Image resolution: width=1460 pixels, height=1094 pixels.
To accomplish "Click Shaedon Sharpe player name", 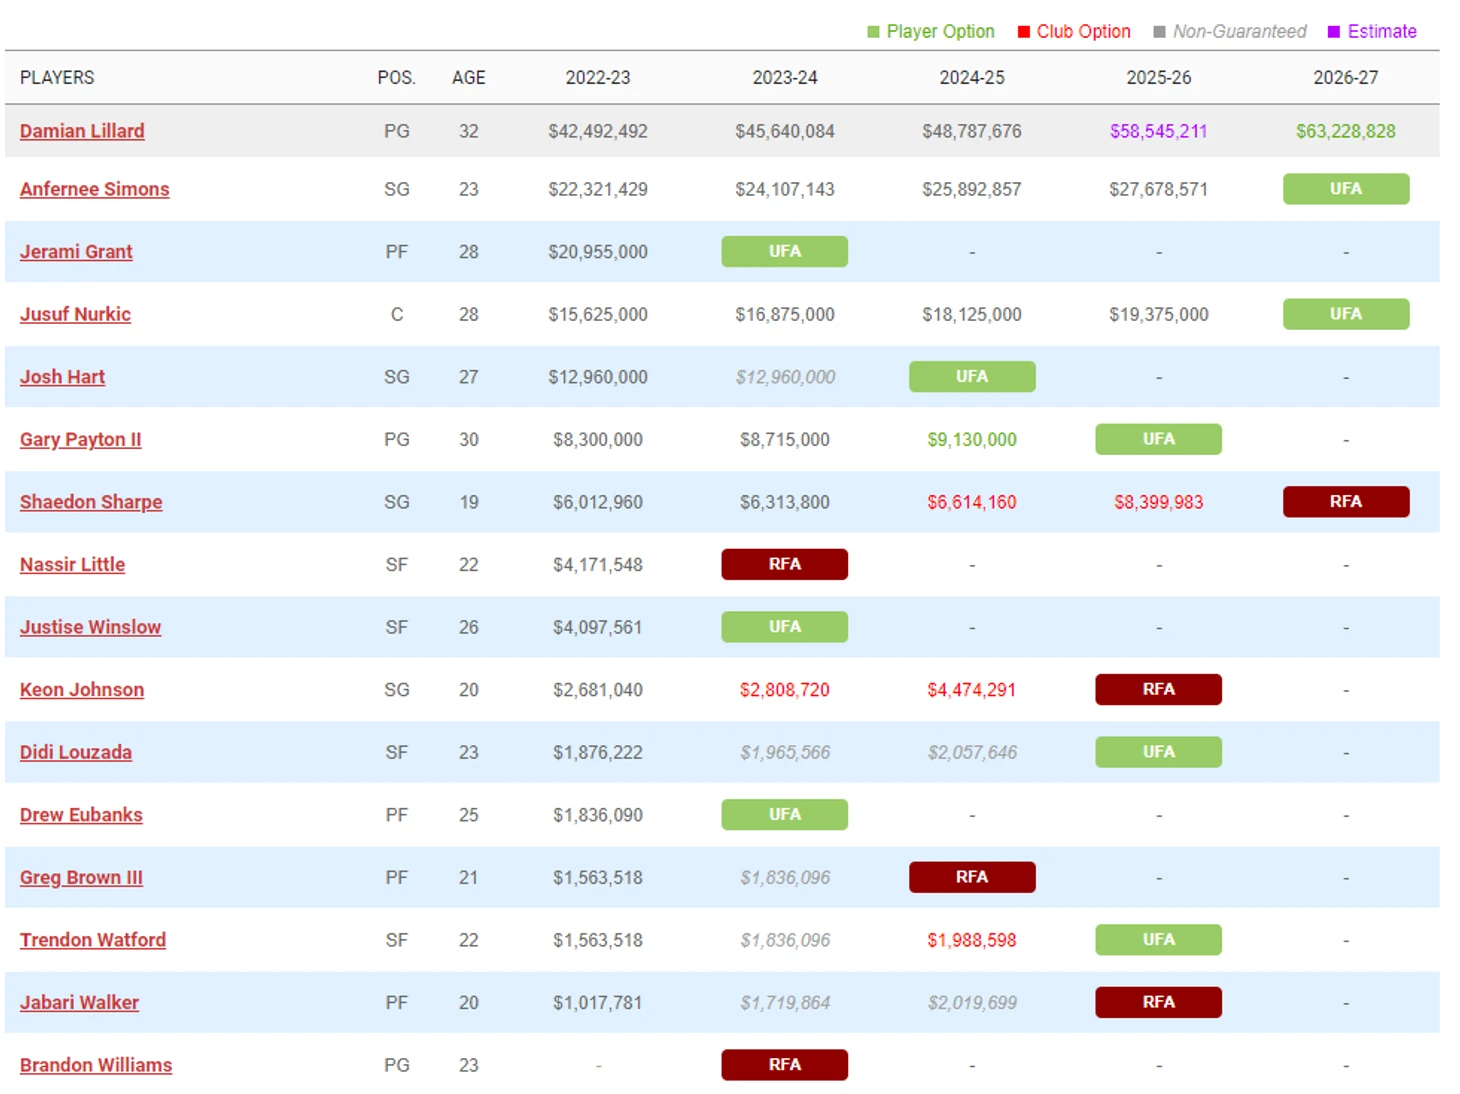I will click(91, 502).
